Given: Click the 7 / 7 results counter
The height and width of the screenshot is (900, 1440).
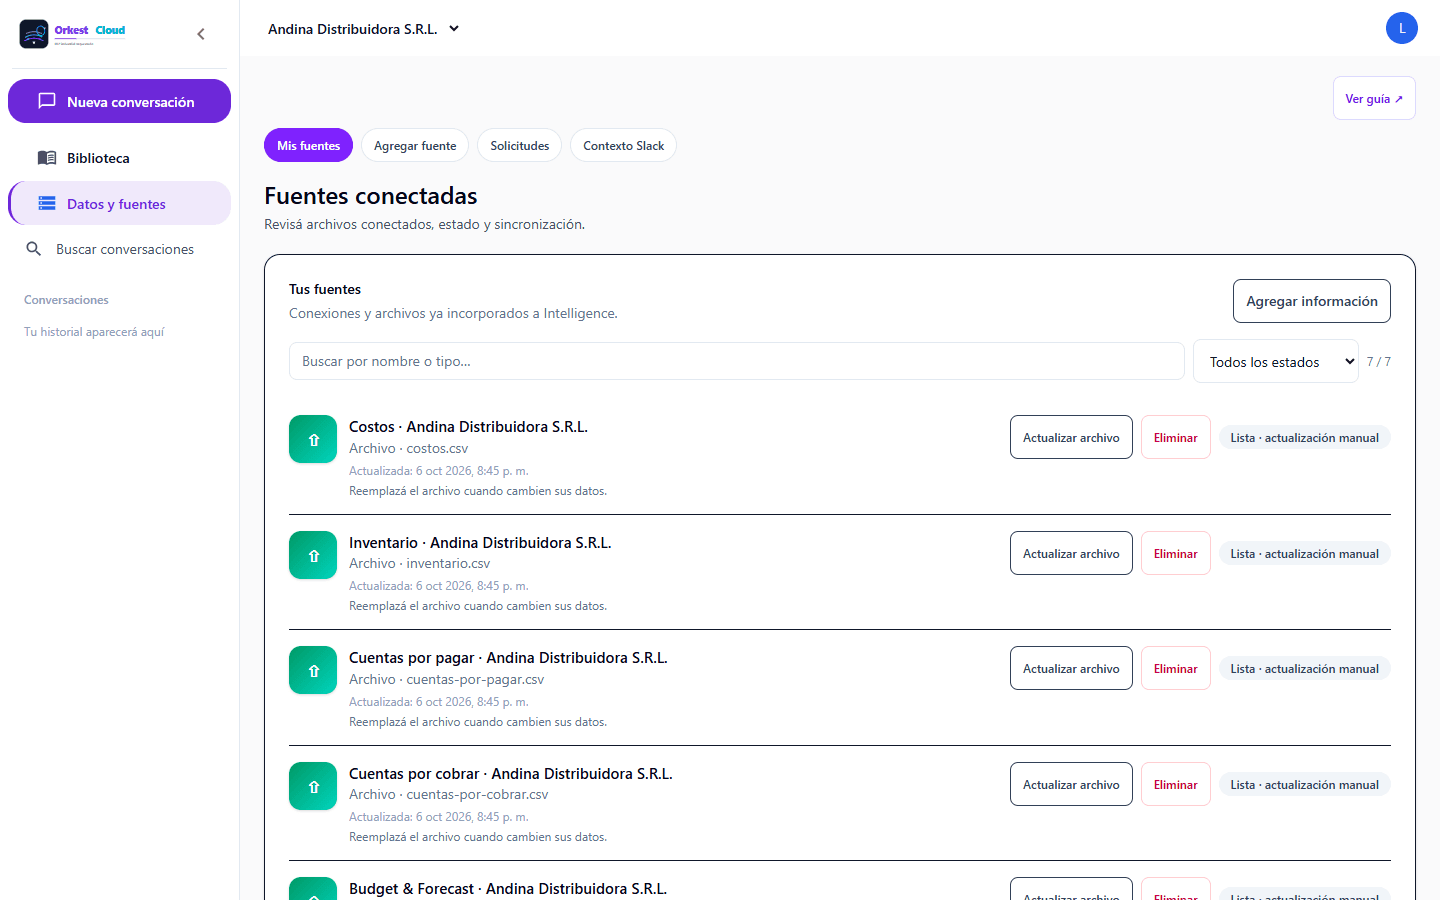Looking at the screenshot, I should 1379,362.
